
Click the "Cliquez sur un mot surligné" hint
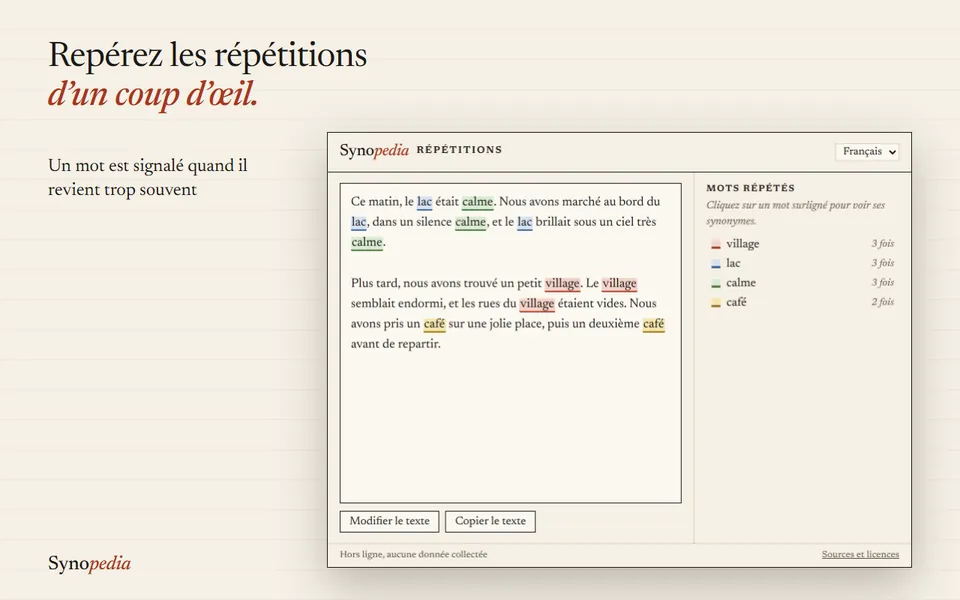coord(795,213)
